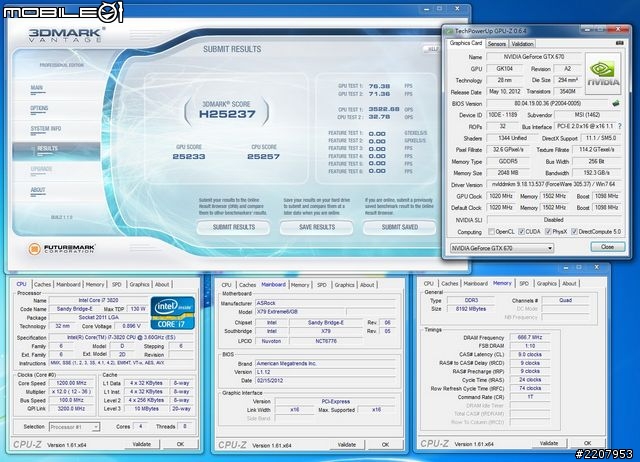This screenshot has height=462, width=640.
Task: Select Results in the 3DMark Vantage sidebar
Action: point(56,150)
